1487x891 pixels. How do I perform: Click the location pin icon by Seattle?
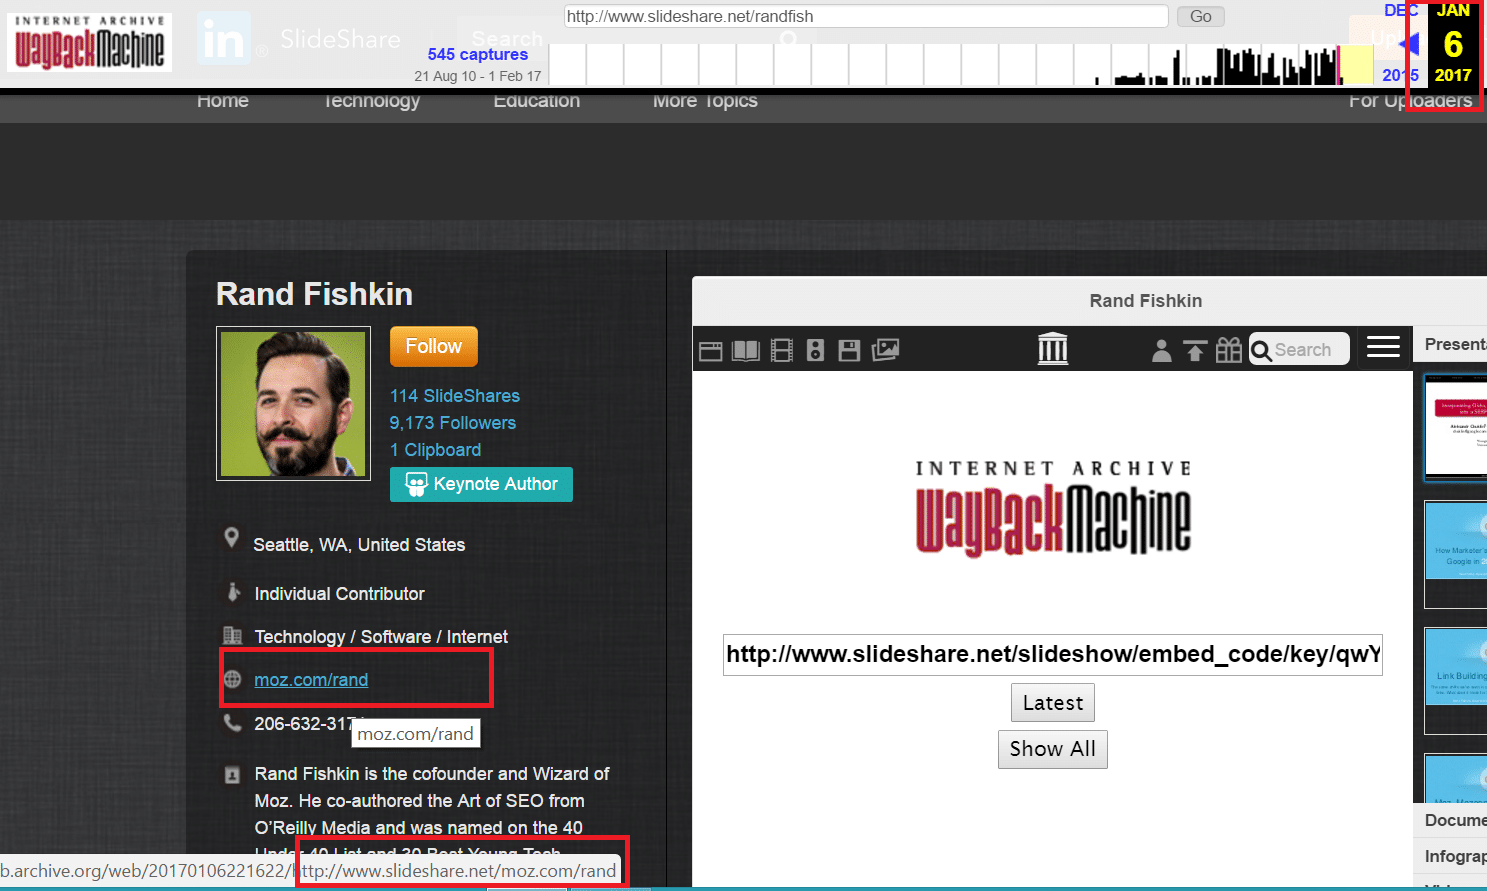coord(232,538)
